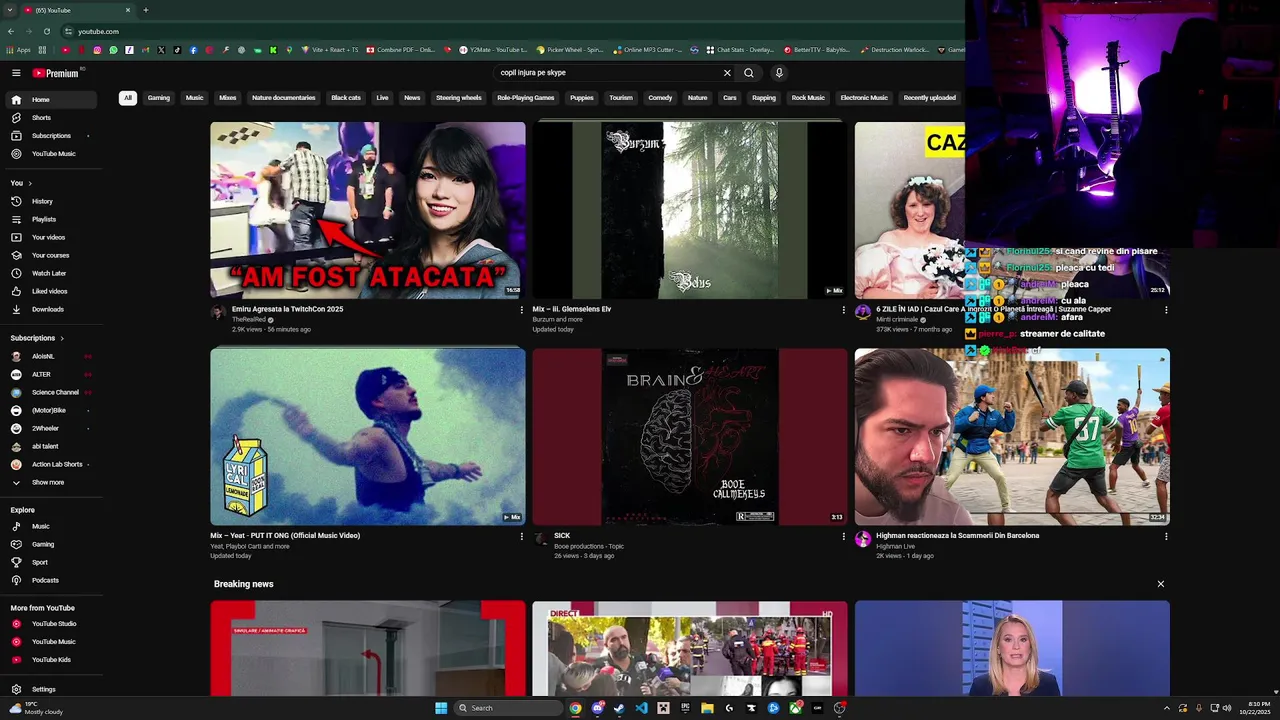Show hidden system tray icons
The image size is (1280, 720).
tap(1166, 708)
